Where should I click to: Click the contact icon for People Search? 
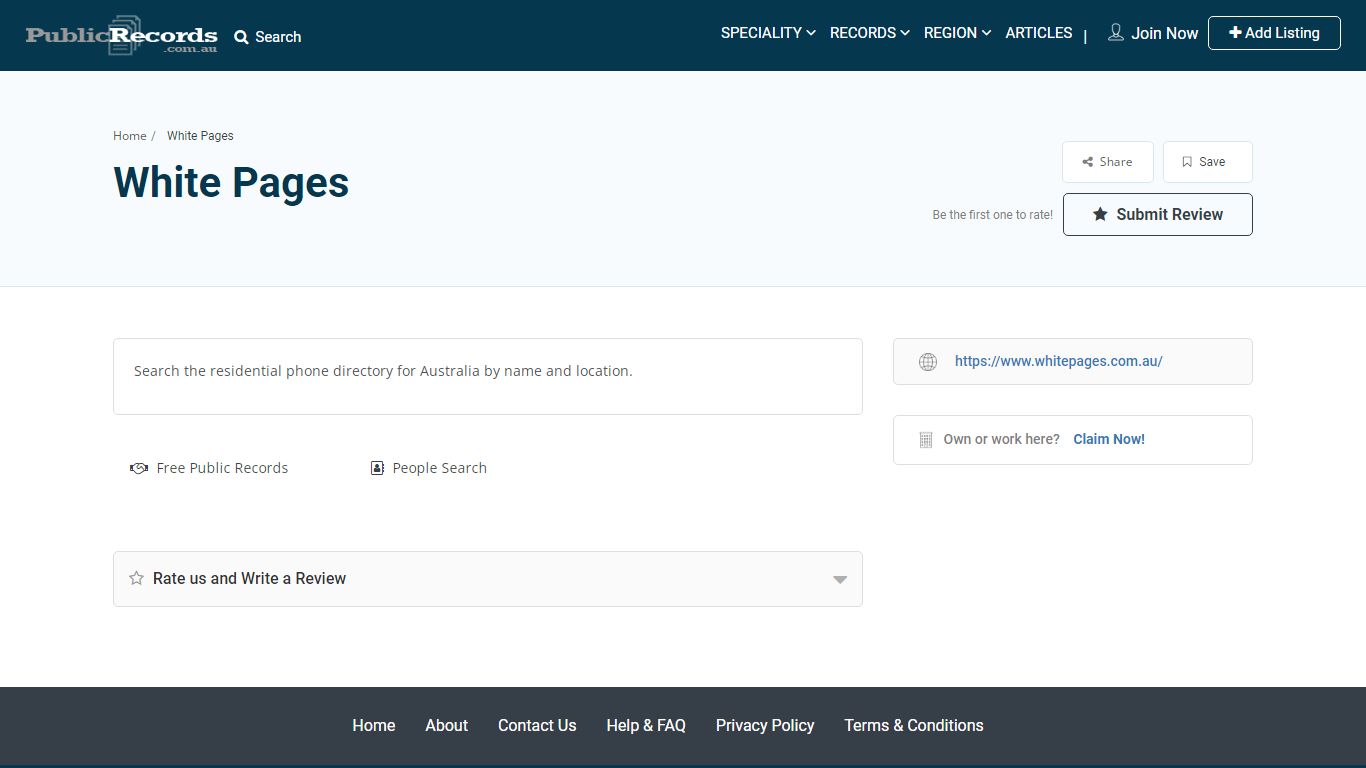[377, 468]
